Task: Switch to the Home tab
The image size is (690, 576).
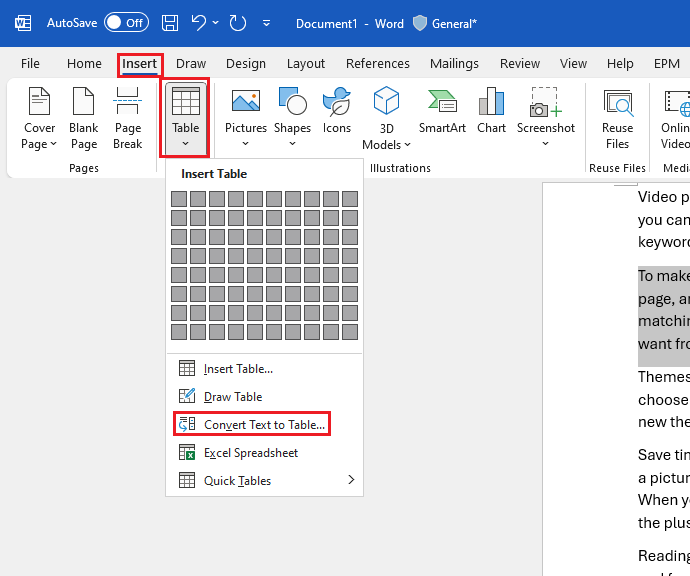Action: [x=84, y=64]
